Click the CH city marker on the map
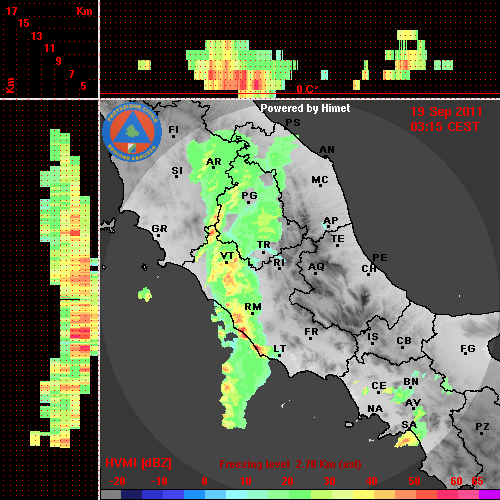 pos(368,275)
